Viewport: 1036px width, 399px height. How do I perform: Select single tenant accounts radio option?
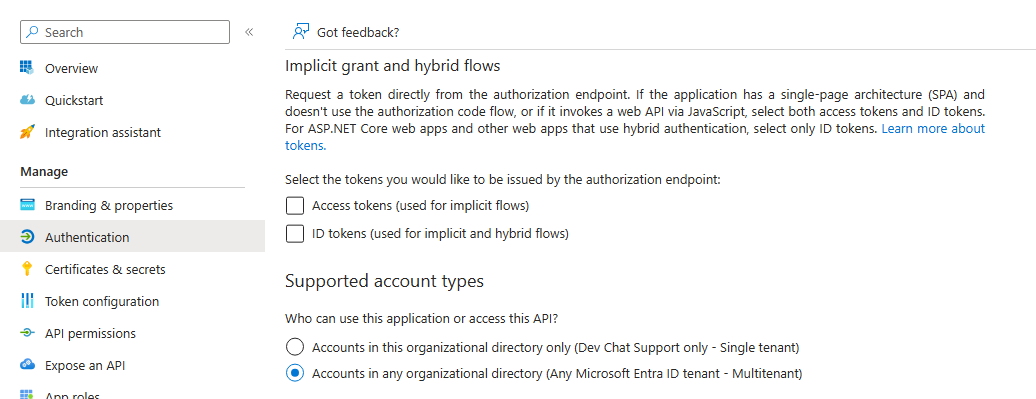tap(295, 347)
